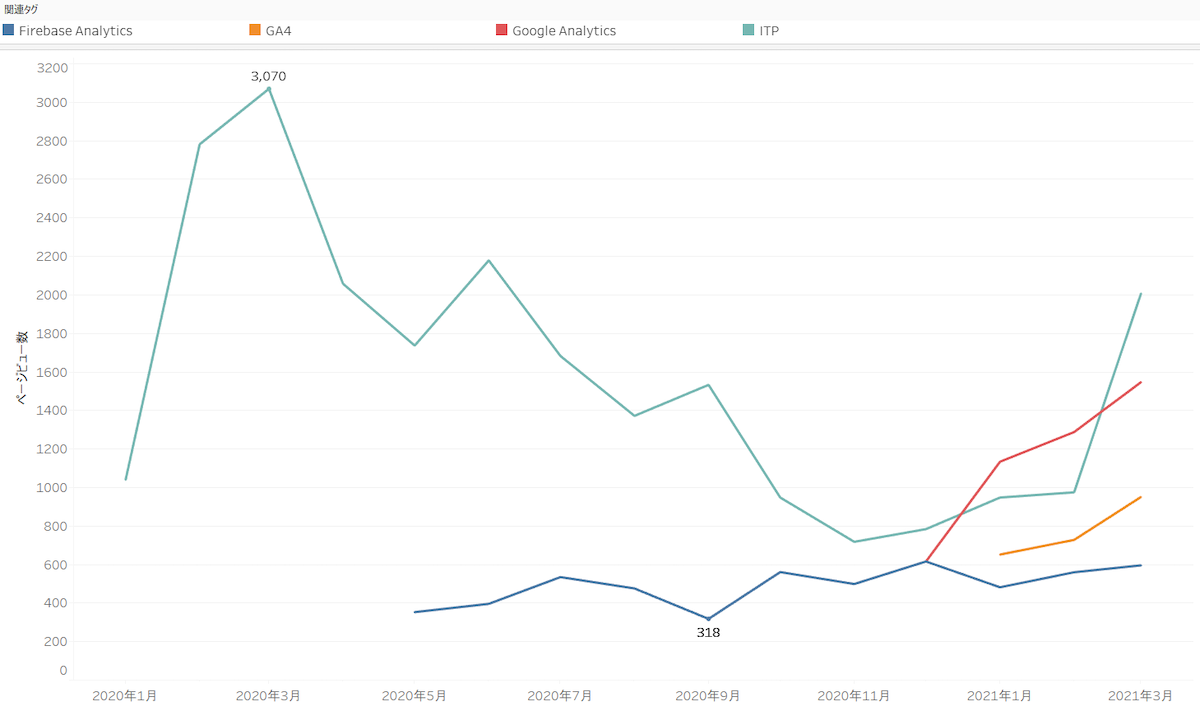This screenshot has height=711, width=1200.
Task: Highlight the ITP legend label text
Action: 769,31
